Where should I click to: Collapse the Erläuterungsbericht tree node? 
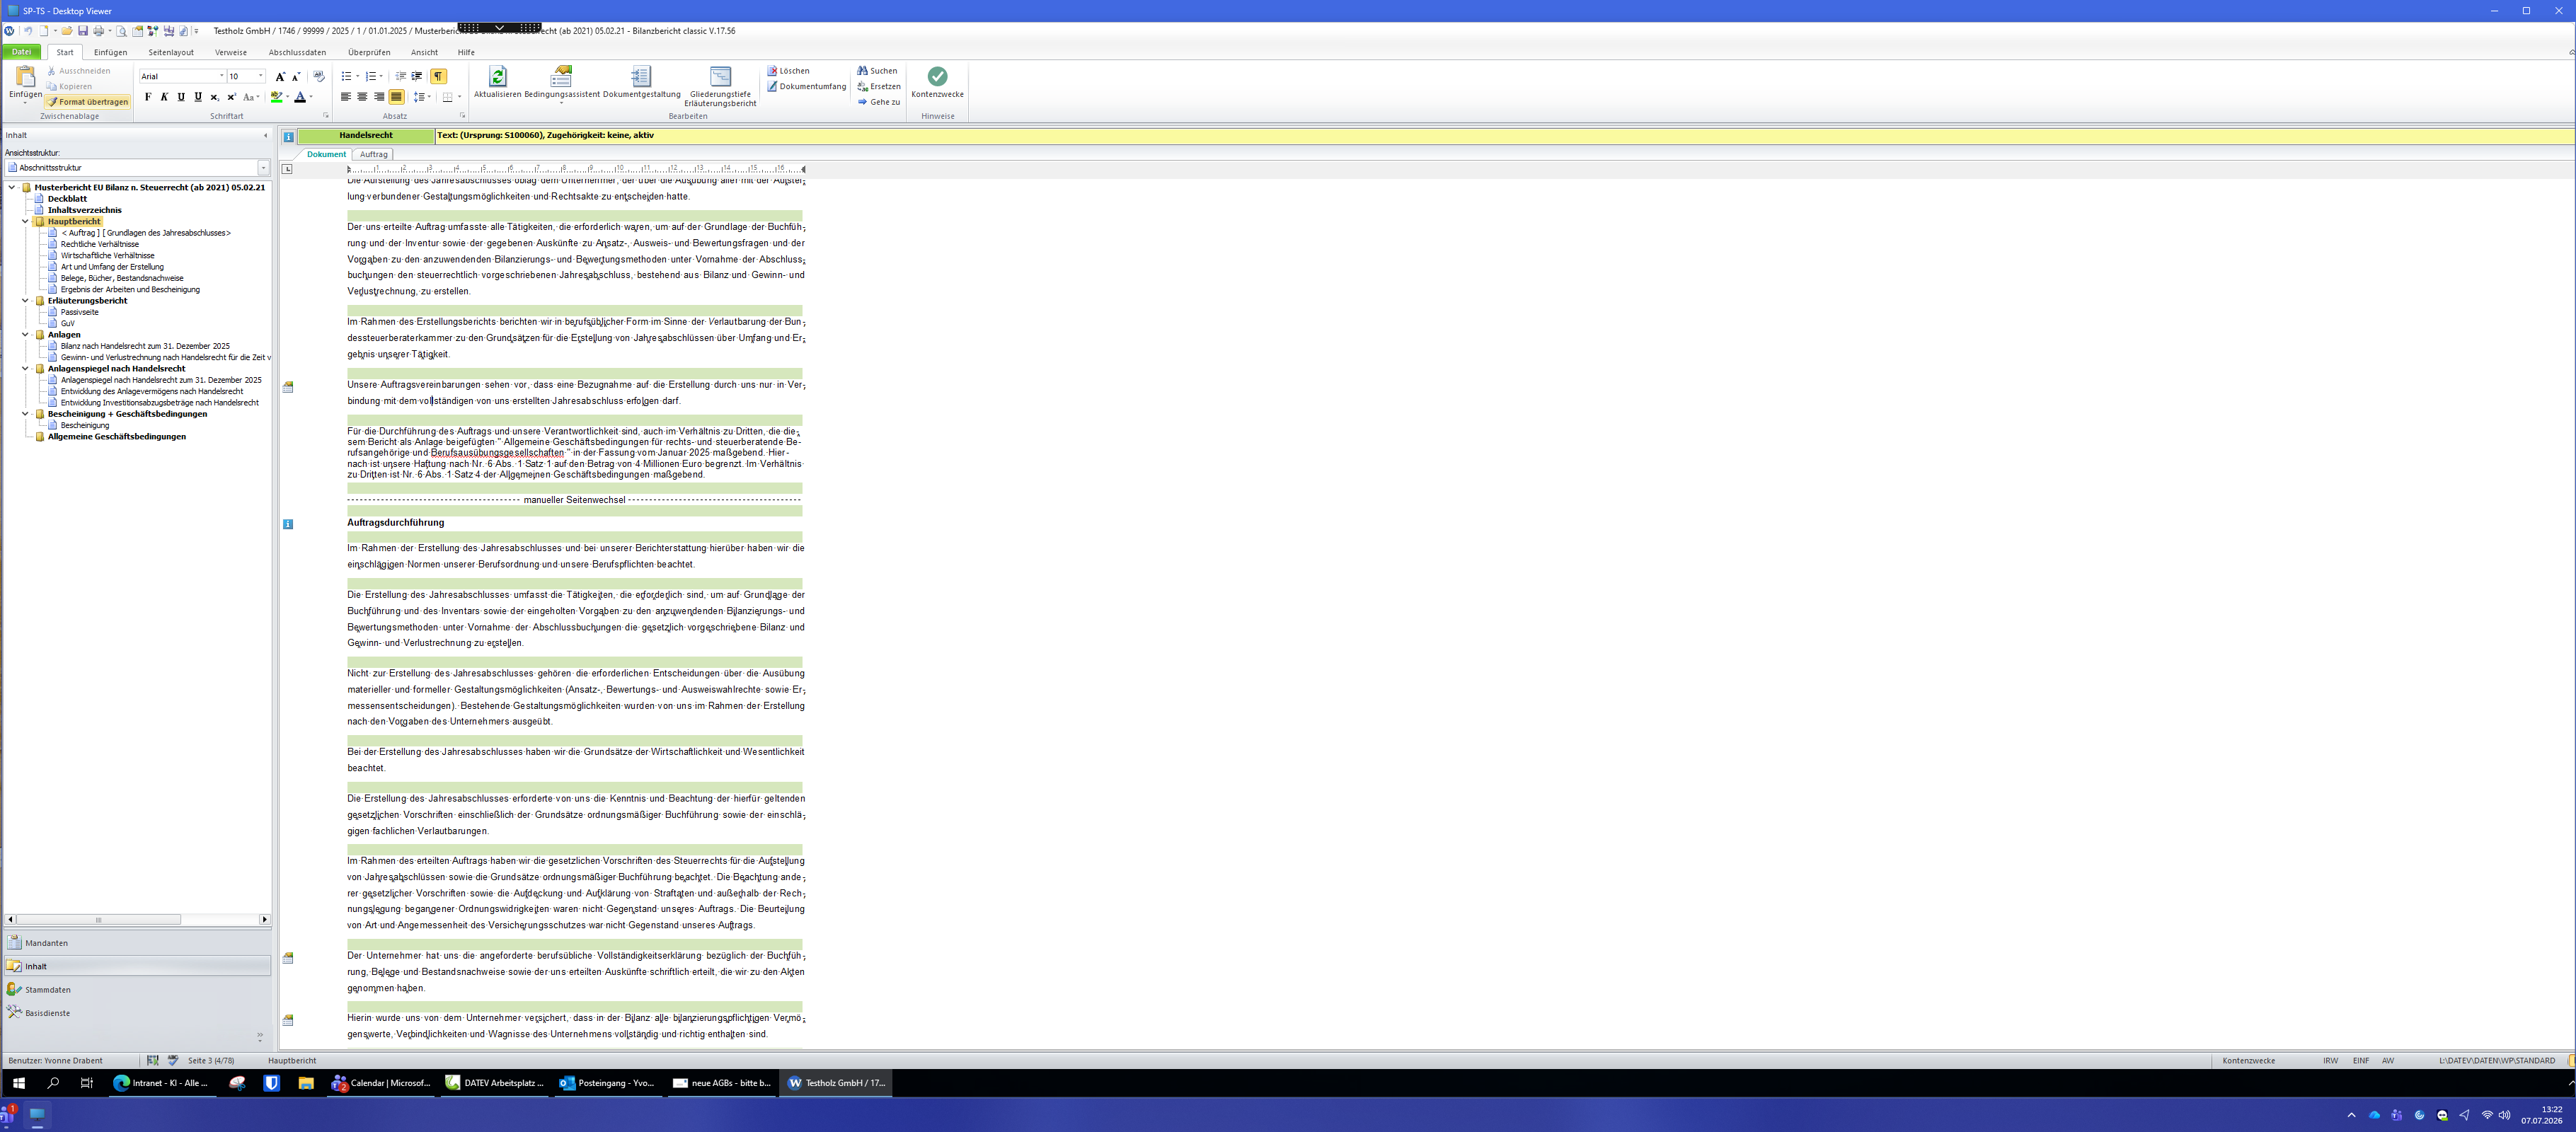pos(25,300)
